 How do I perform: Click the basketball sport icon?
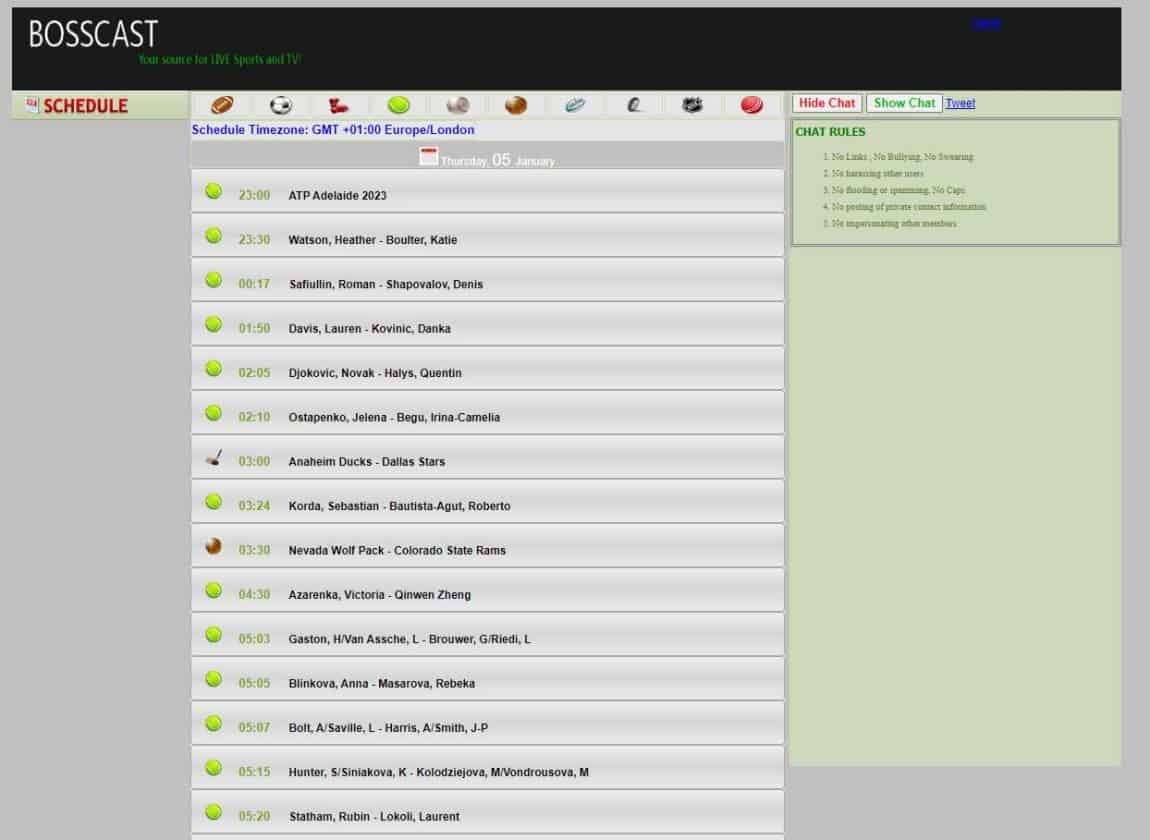click(517, 103)
